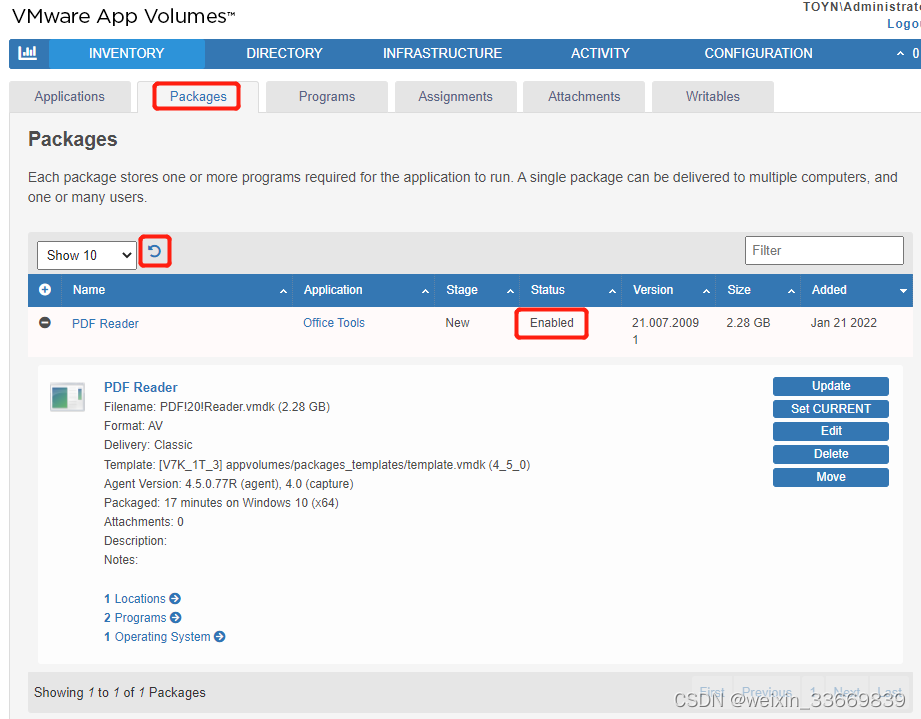Open the DIRECTORY menu
This screenshot has height=719, width=921.
[x=284, y=53]
